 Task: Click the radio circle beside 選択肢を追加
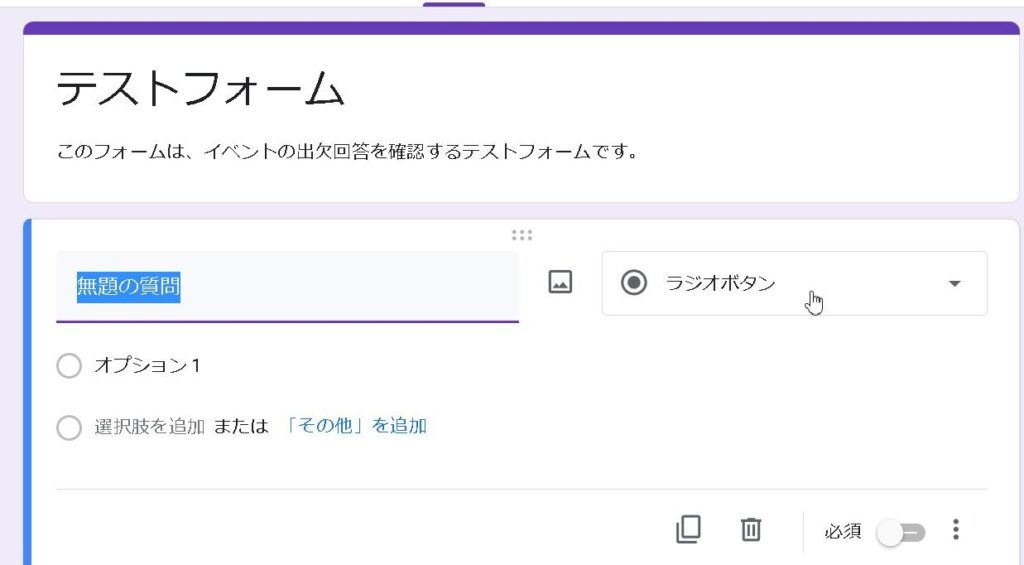coord(69,428)
